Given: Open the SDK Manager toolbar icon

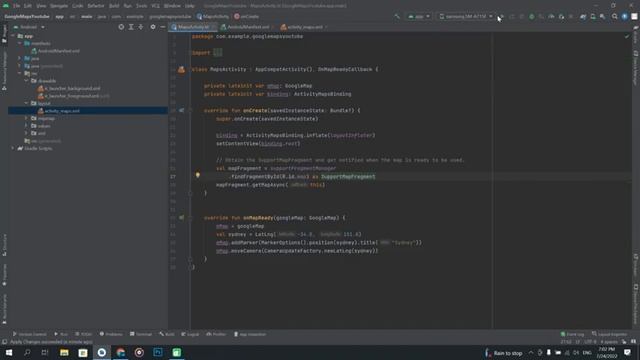Looking at the screenshot, I should pos(602,17).
